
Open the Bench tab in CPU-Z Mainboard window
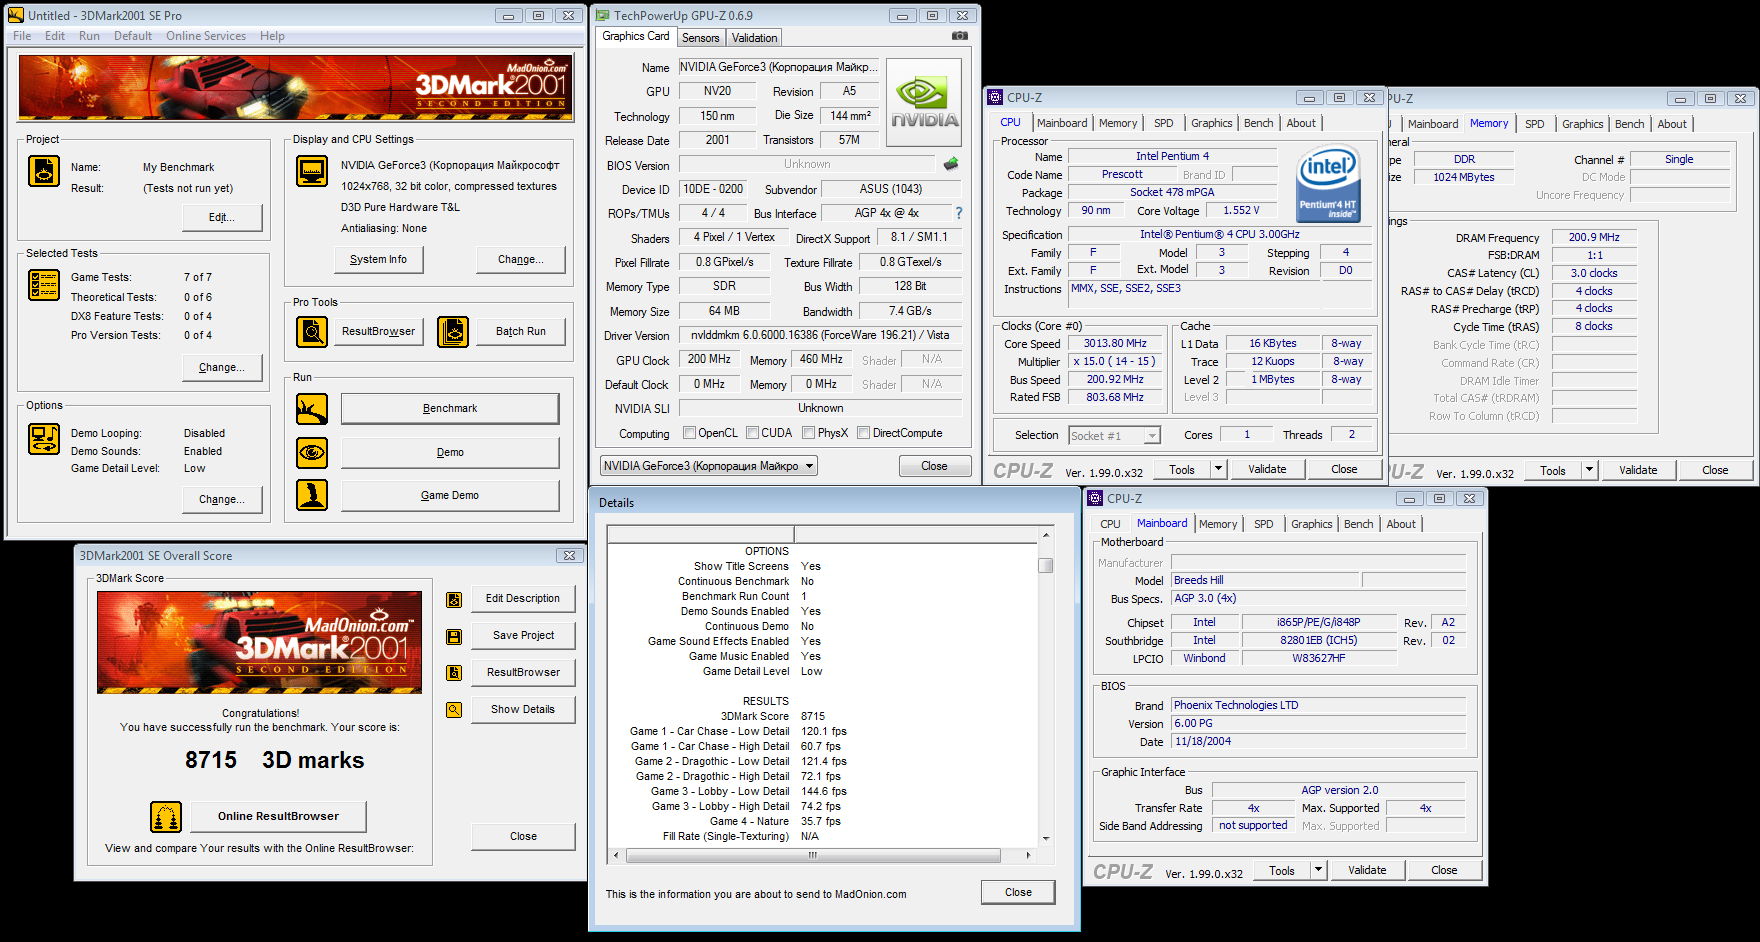pos(1359,524)
